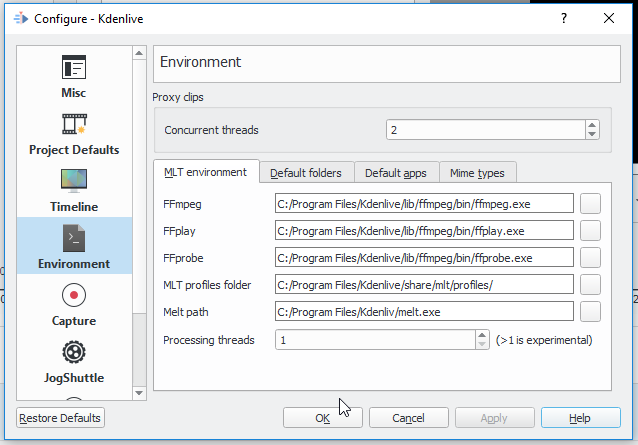Open the Default apps tab
Viewport: 638px width, 445px height.
coord(396,173)
